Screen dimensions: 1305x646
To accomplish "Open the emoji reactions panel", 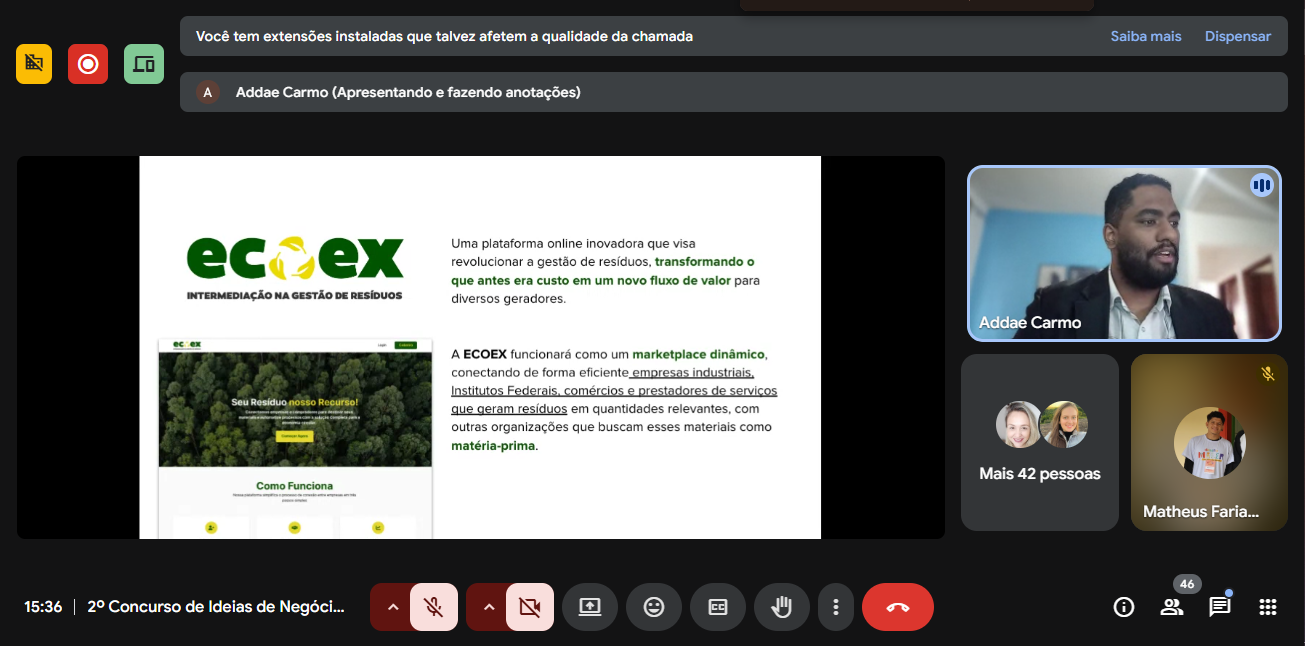I will click(x=654, y=607).
